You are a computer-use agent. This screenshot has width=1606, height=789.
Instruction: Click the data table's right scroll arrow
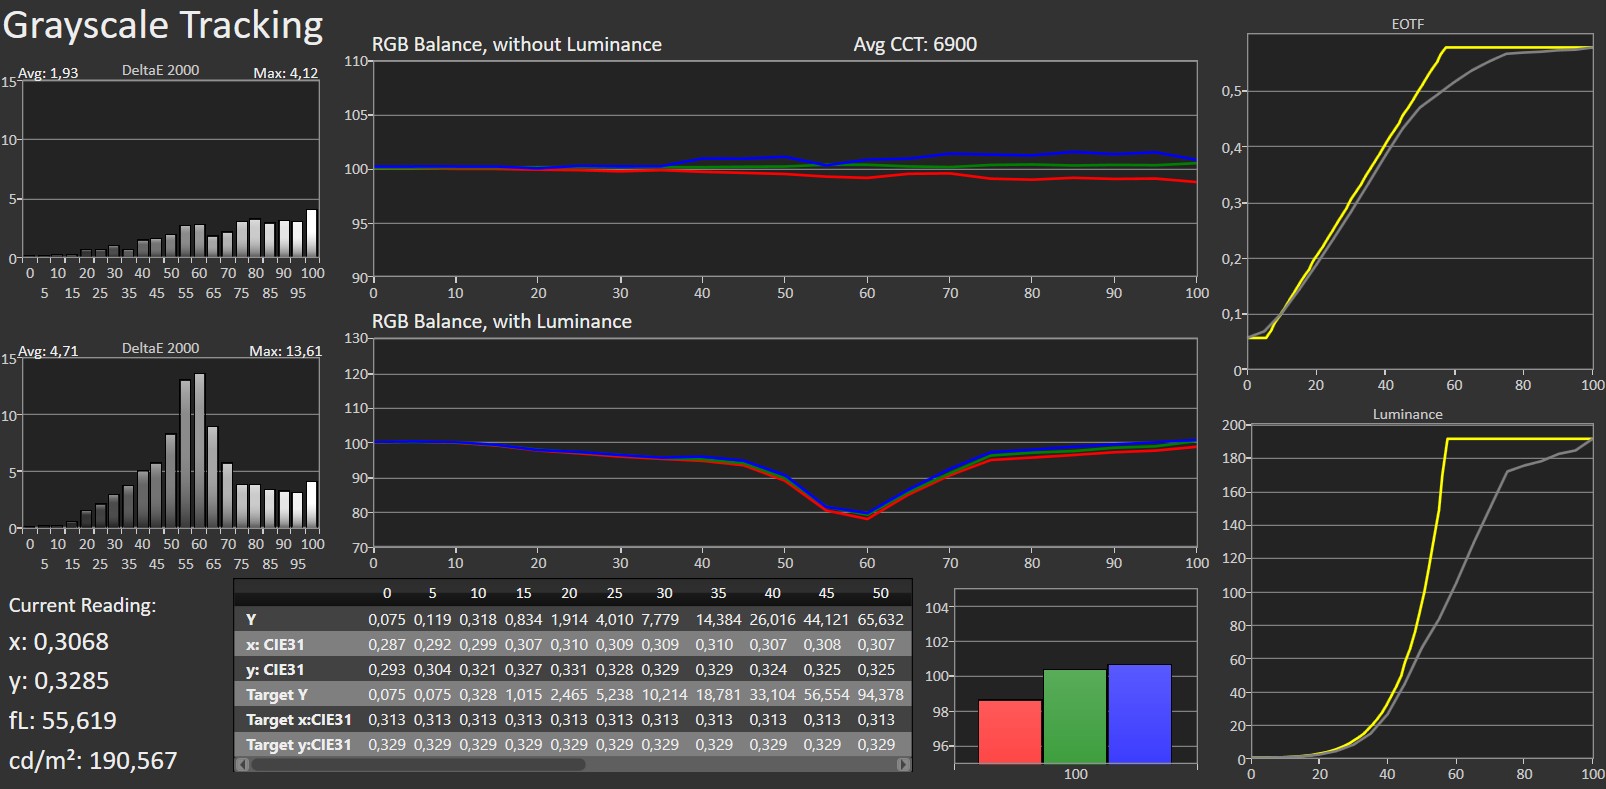[903, 765]
